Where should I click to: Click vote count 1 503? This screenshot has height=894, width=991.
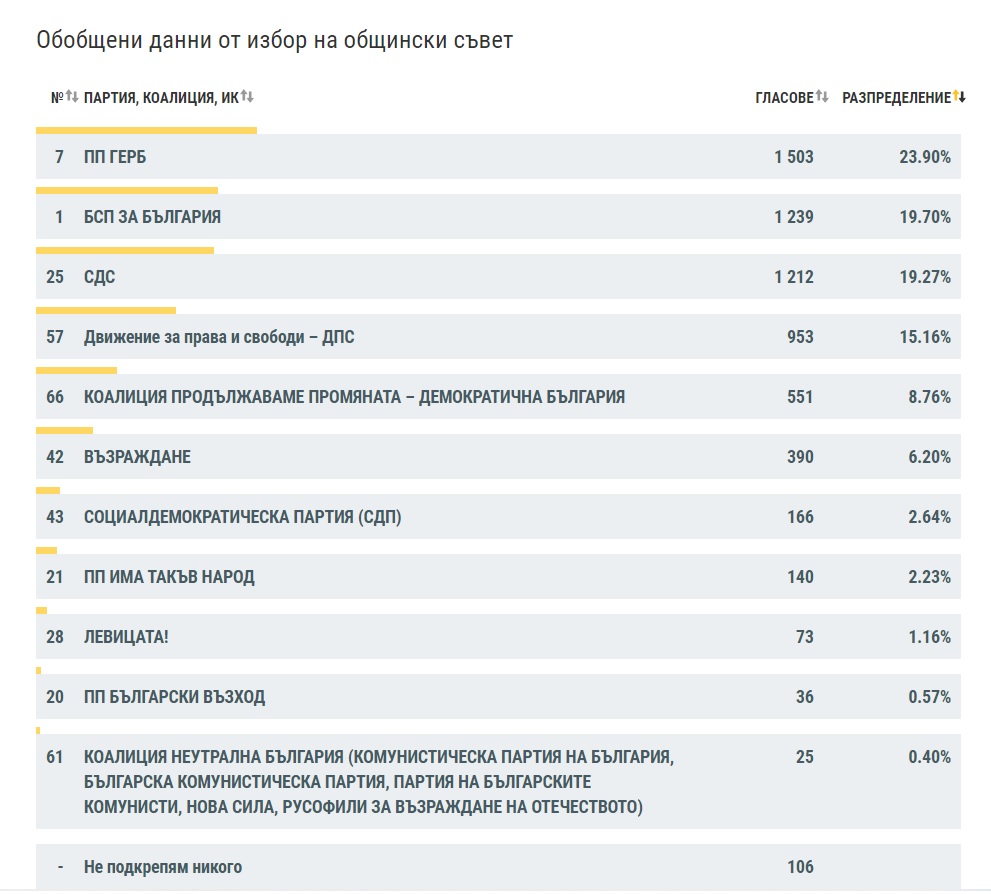click(x=794, y=157)
